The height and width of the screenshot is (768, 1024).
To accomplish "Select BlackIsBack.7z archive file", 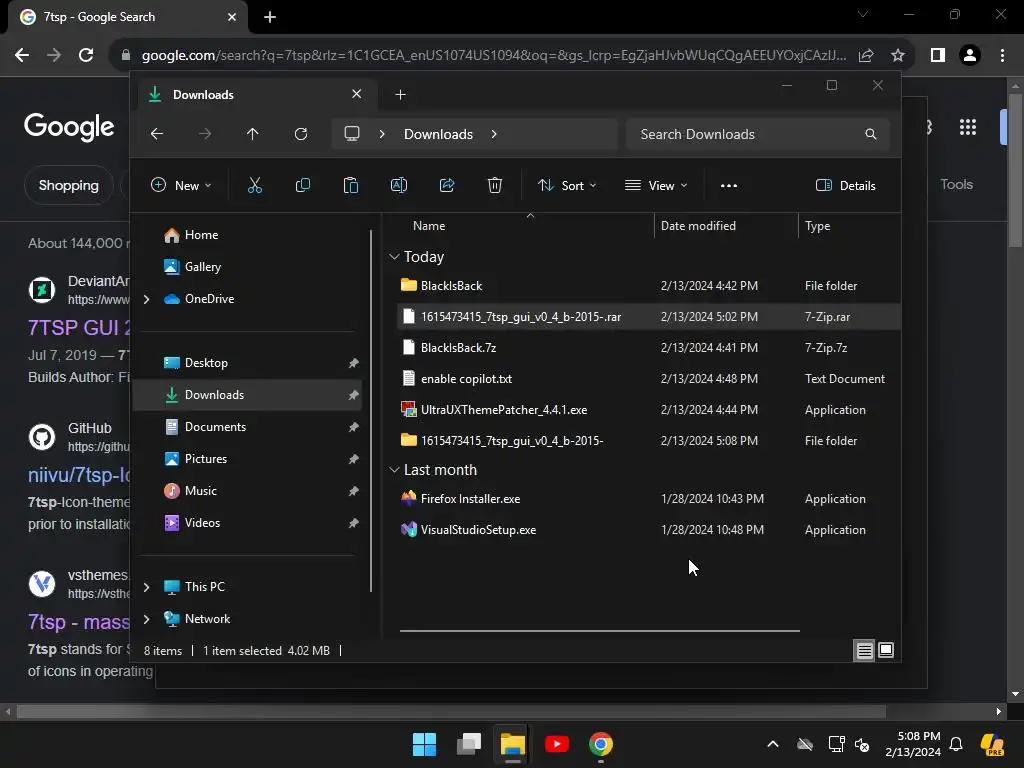I will (x=648, y=348).
